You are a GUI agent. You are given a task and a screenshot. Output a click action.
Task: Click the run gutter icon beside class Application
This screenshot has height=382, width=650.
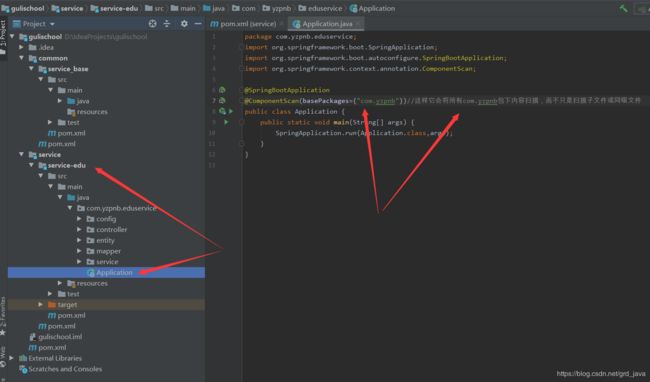click(x=231, y=111)
